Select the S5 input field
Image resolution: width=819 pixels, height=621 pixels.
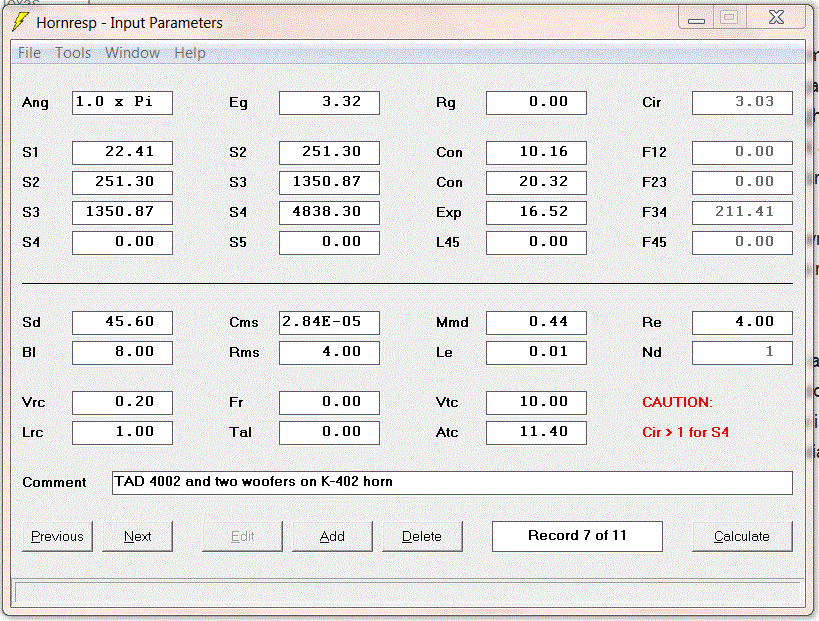click(329, 243)
